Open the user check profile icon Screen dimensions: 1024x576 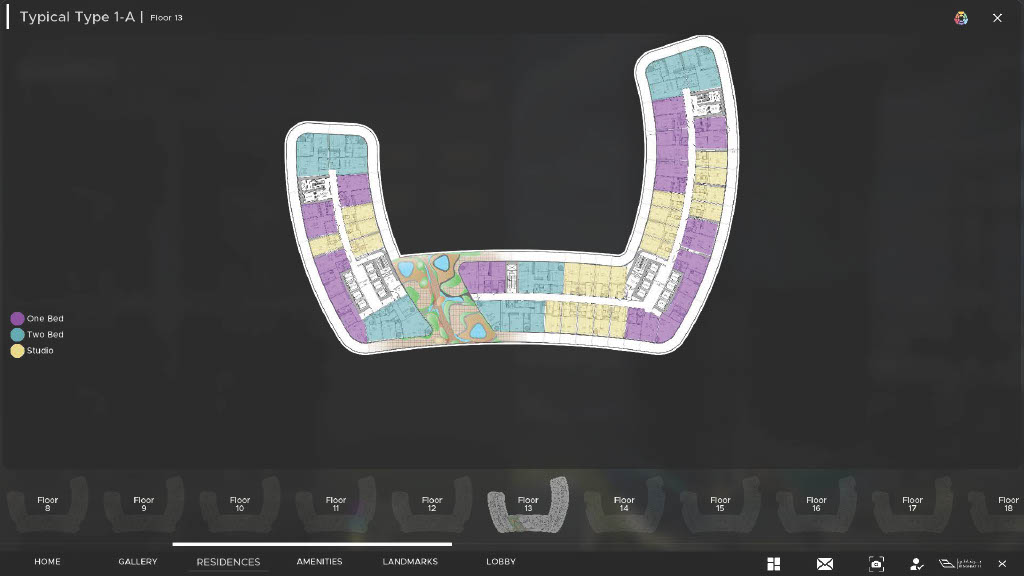pos(917,564)
